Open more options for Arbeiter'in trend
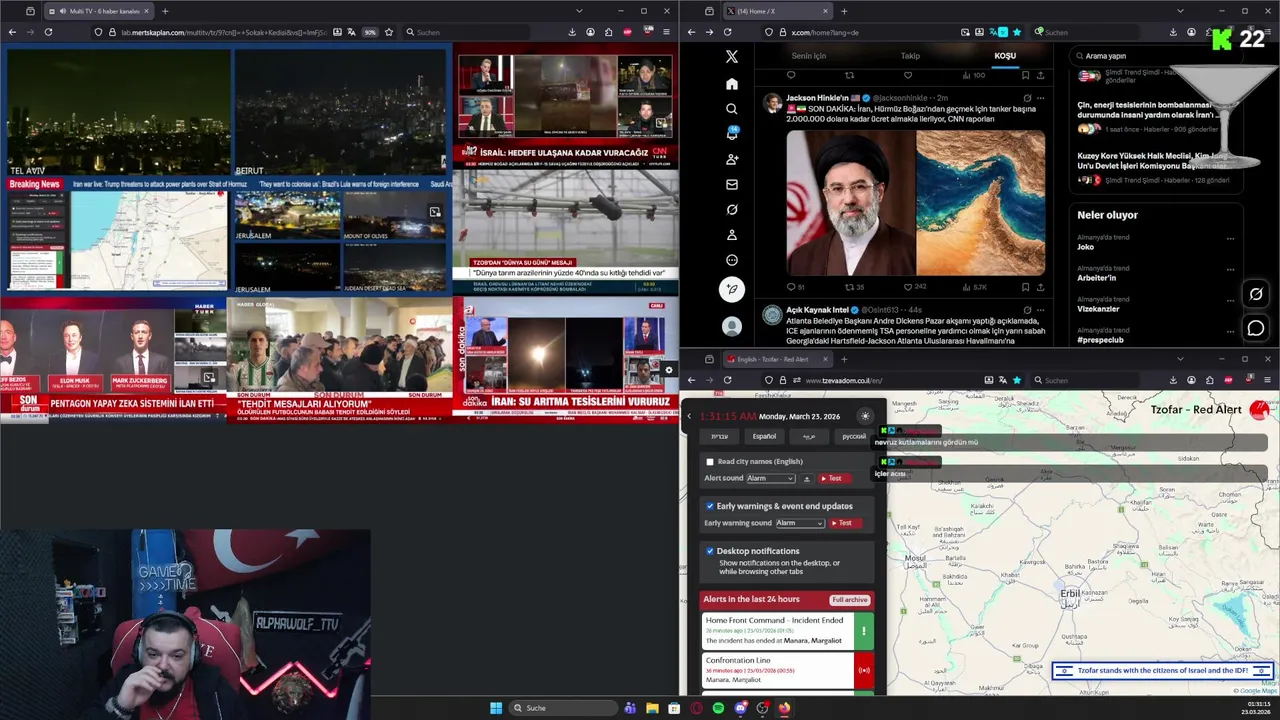 point(1230,270)
